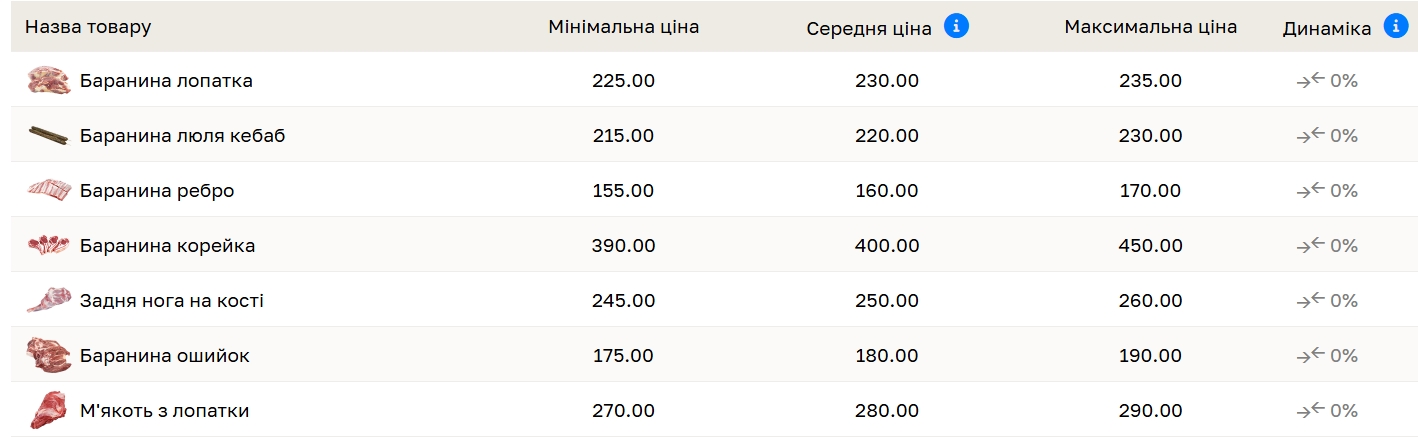The width and height of the screenshot is (1418, 437).
Task: Click the Баранина ребро product image
Action: 48,190
